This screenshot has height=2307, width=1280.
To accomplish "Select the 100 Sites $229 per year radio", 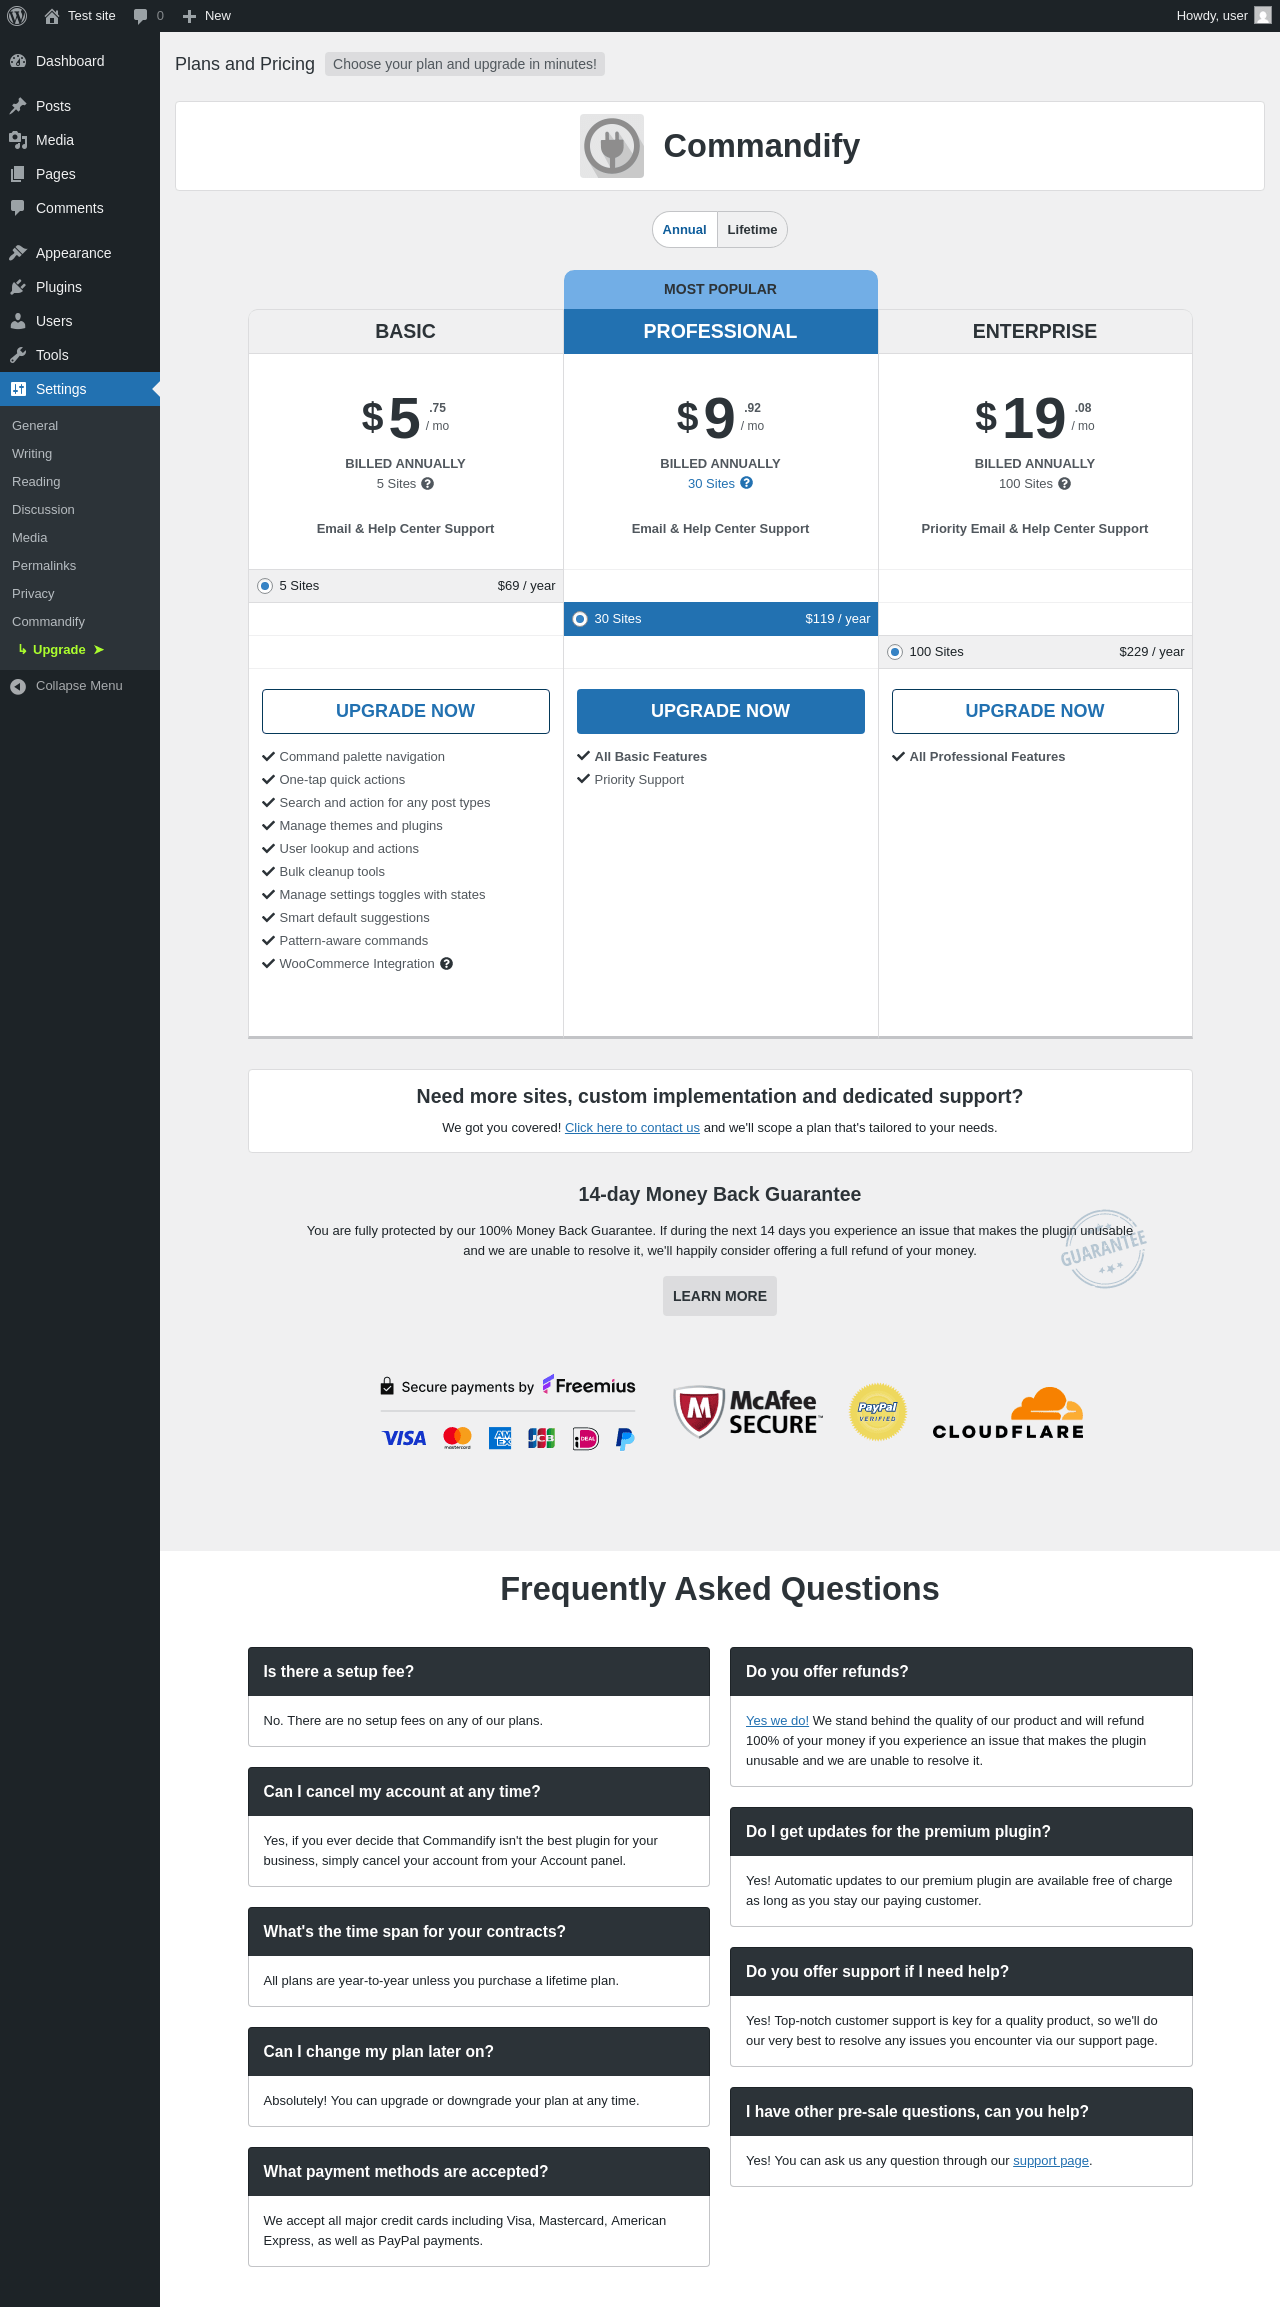I will pos(895,652).
